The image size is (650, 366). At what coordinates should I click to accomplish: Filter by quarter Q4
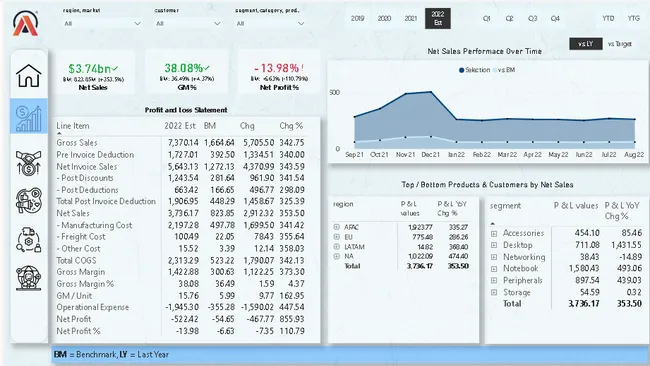click(x=555, y=18)
